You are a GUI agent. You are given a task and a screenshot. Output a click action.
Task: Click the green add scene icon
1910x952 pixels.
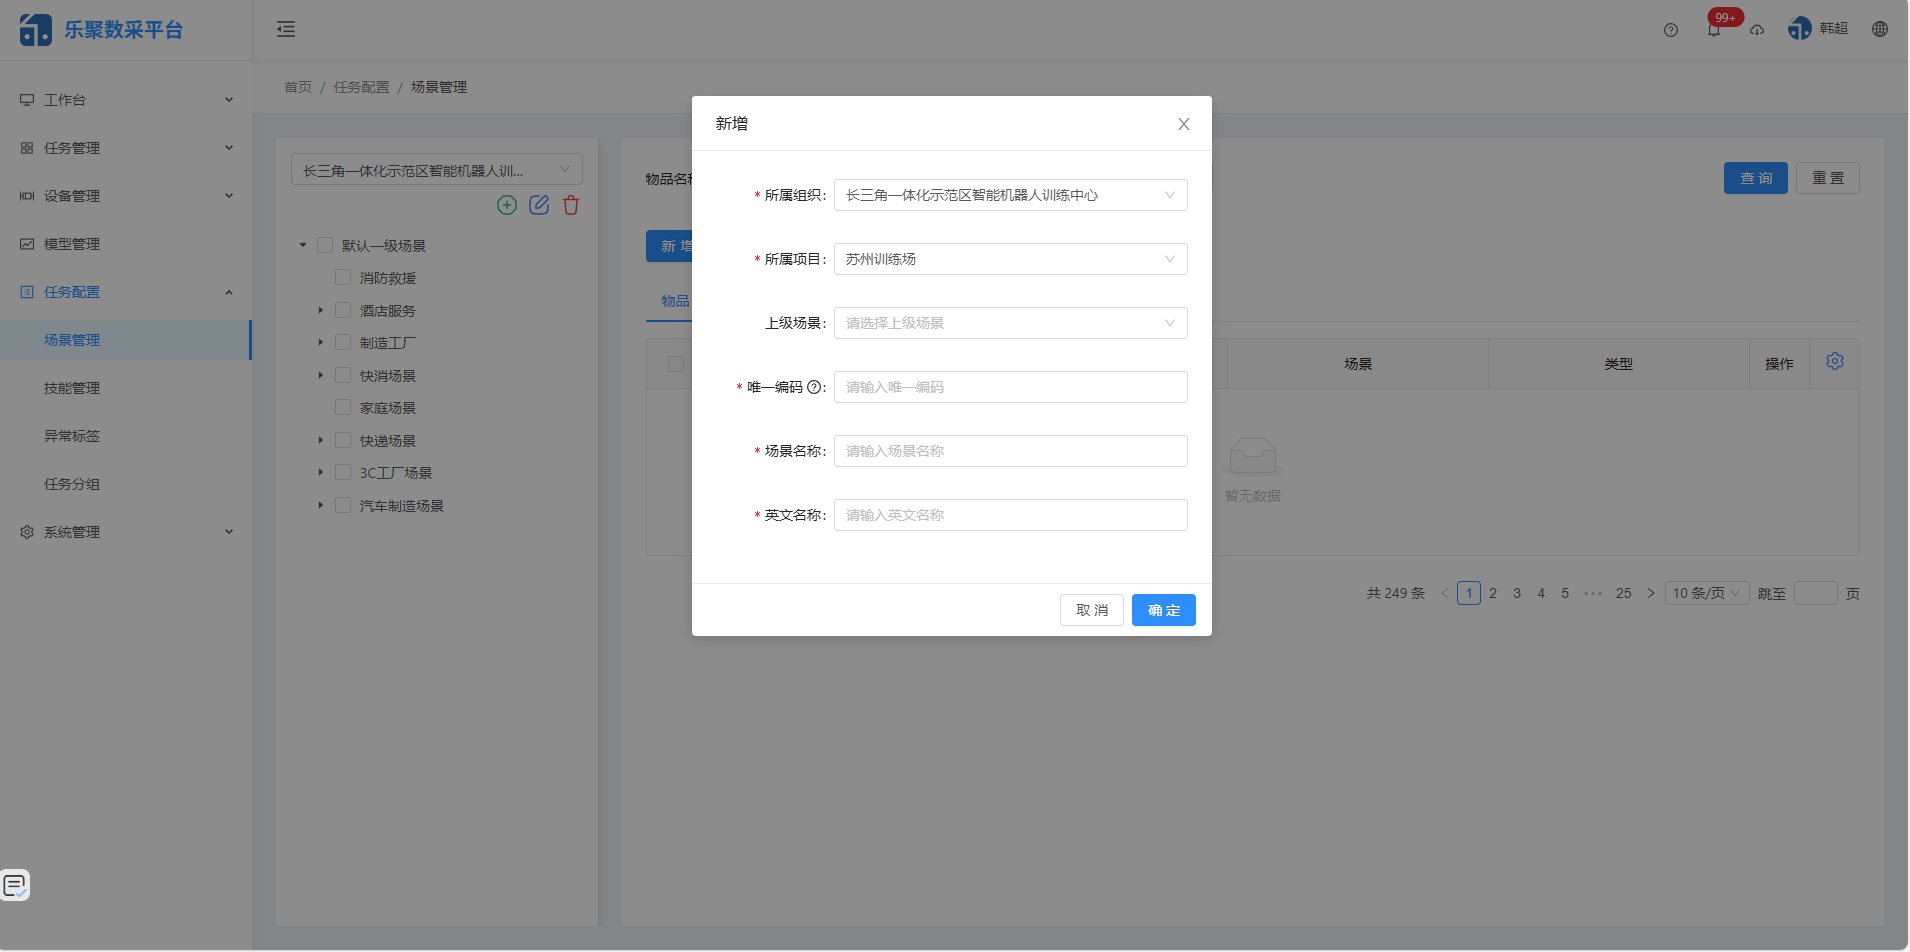click(x=507, y=205)
